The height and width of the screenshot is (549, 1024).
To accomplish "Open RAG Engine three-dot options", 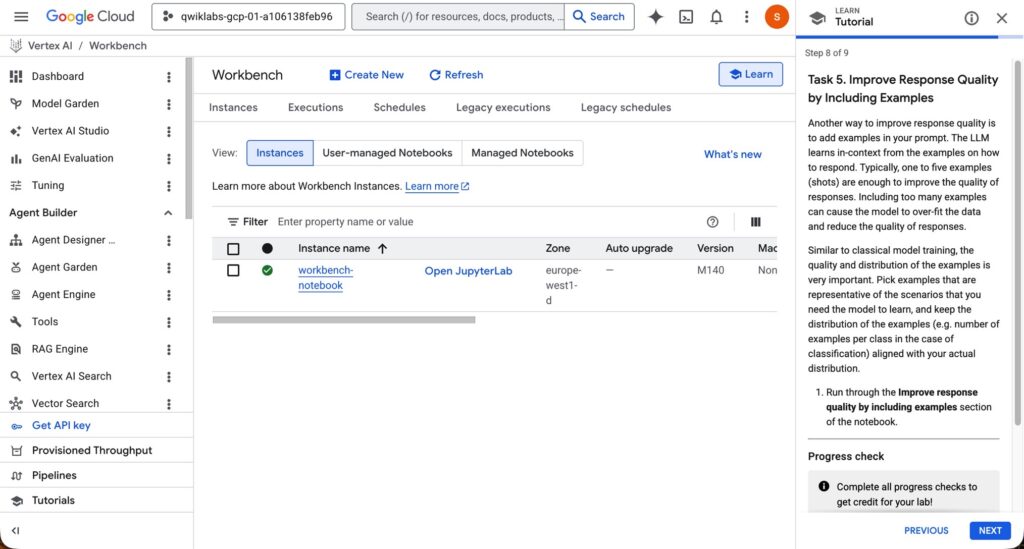I will point(168,350).
